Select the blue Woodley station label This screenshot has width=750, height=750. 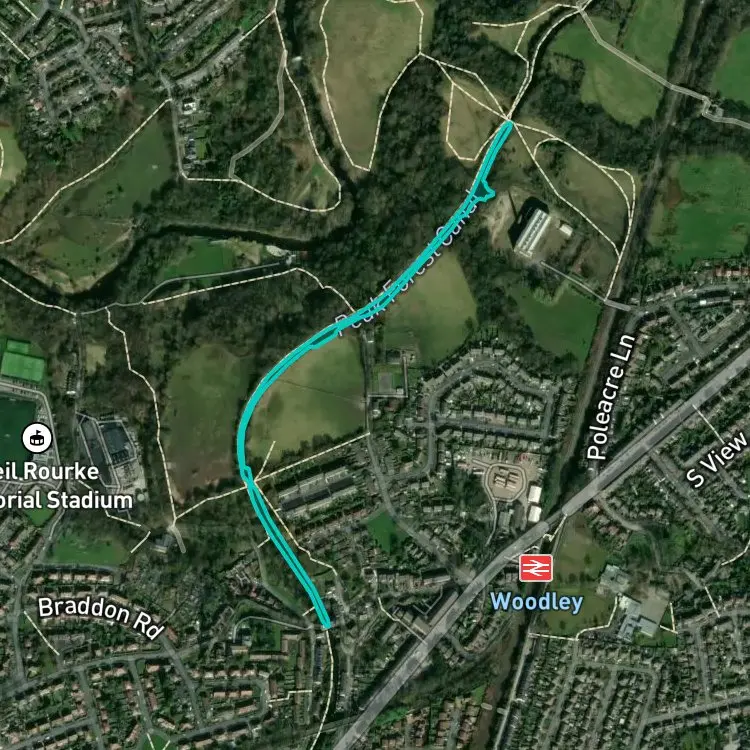click(x=537, y=602)
